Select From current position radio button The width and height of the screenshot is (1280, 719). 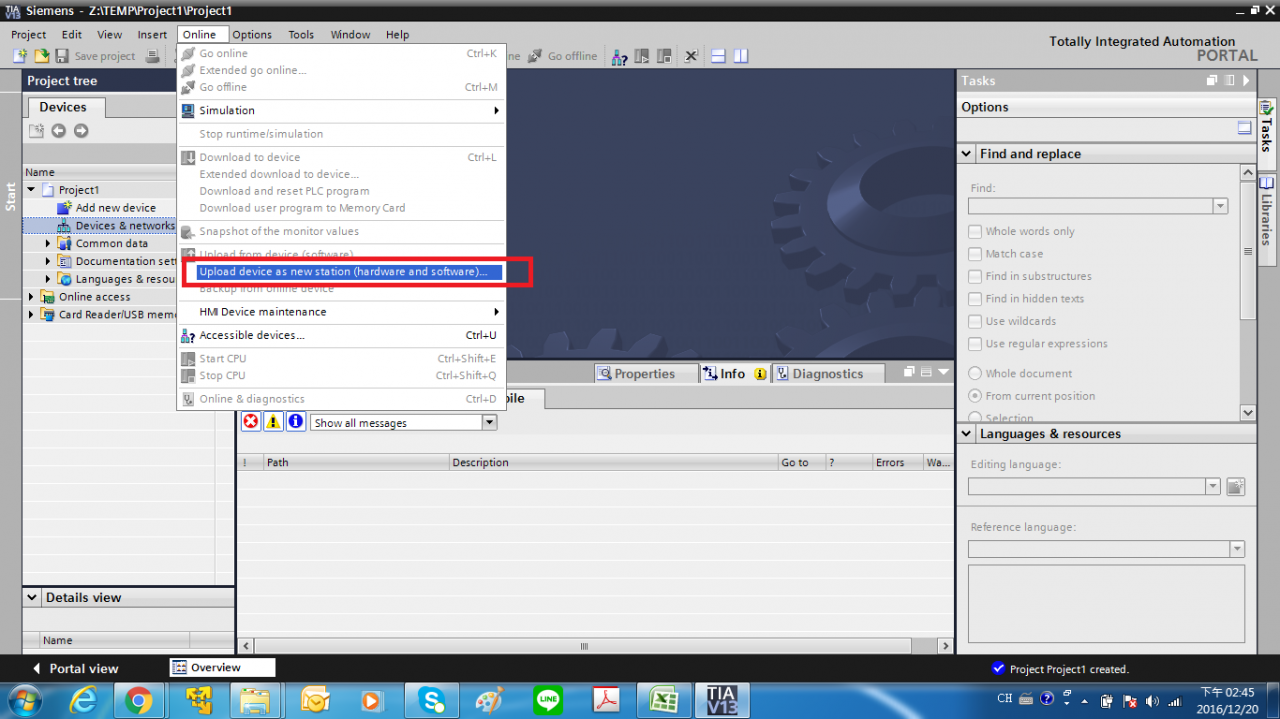tap(975, 396)
